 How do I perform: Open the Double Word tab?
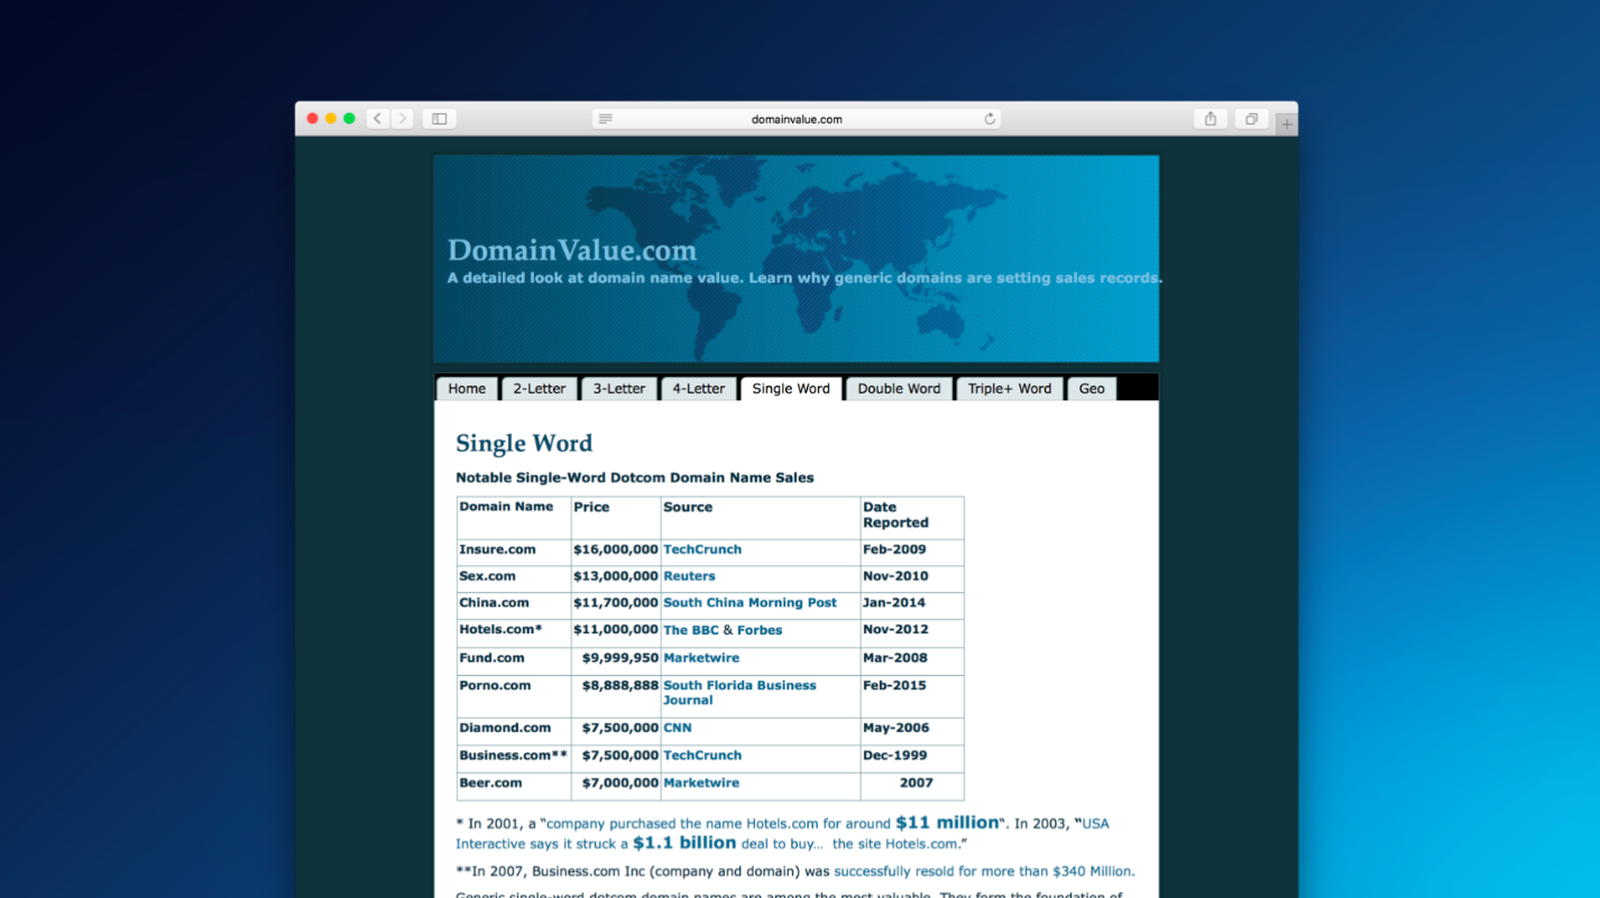pyautogui.click(x=899, y=388)
